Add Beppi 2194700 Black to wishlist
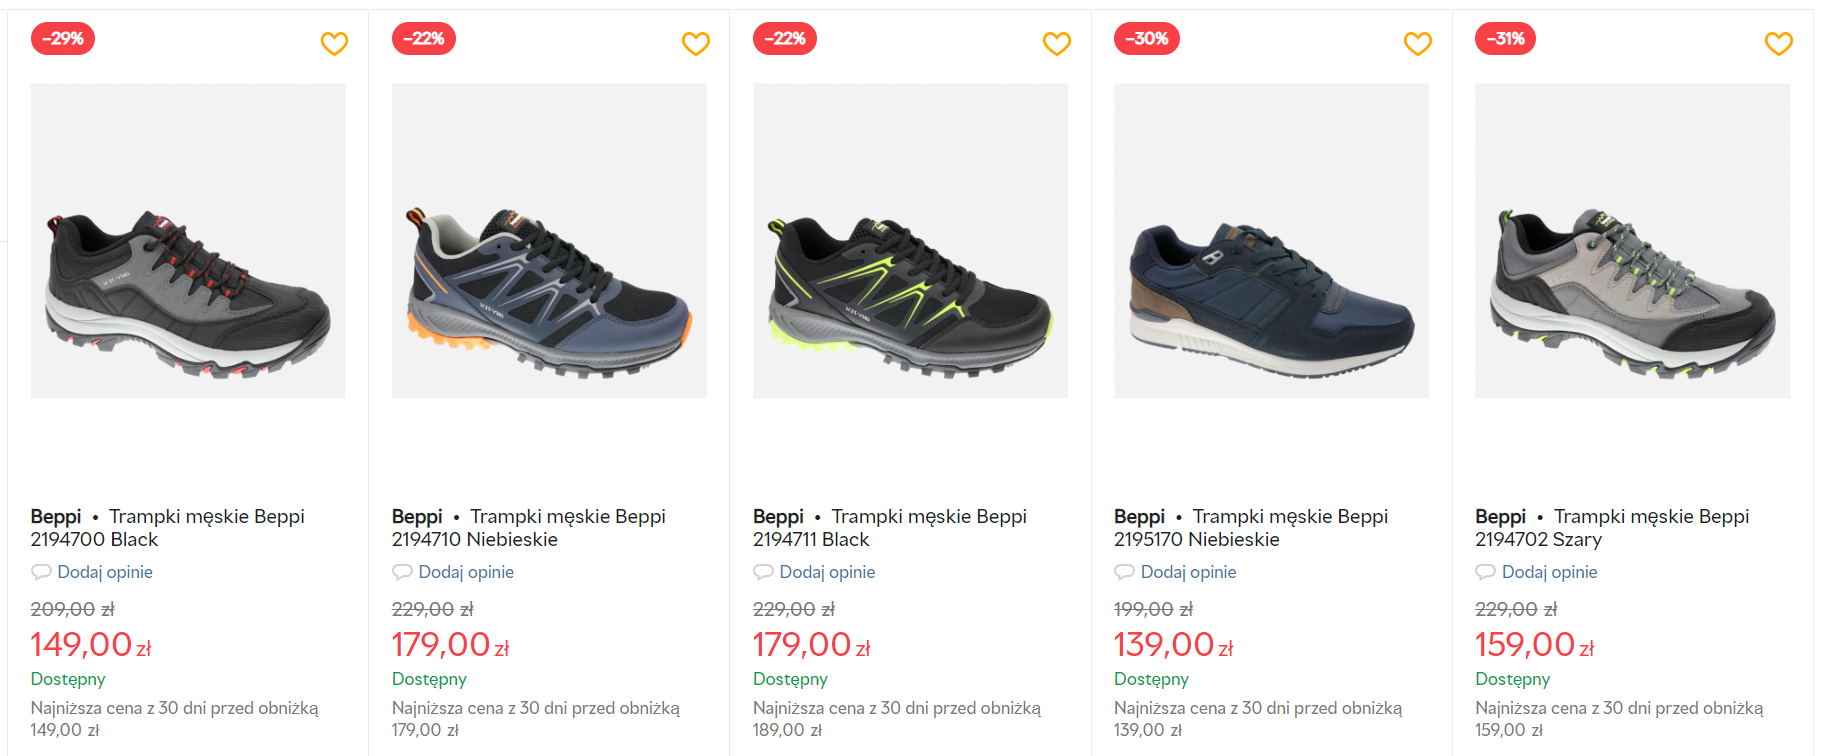Viewport: 1822px width, 756px height. 334,43
